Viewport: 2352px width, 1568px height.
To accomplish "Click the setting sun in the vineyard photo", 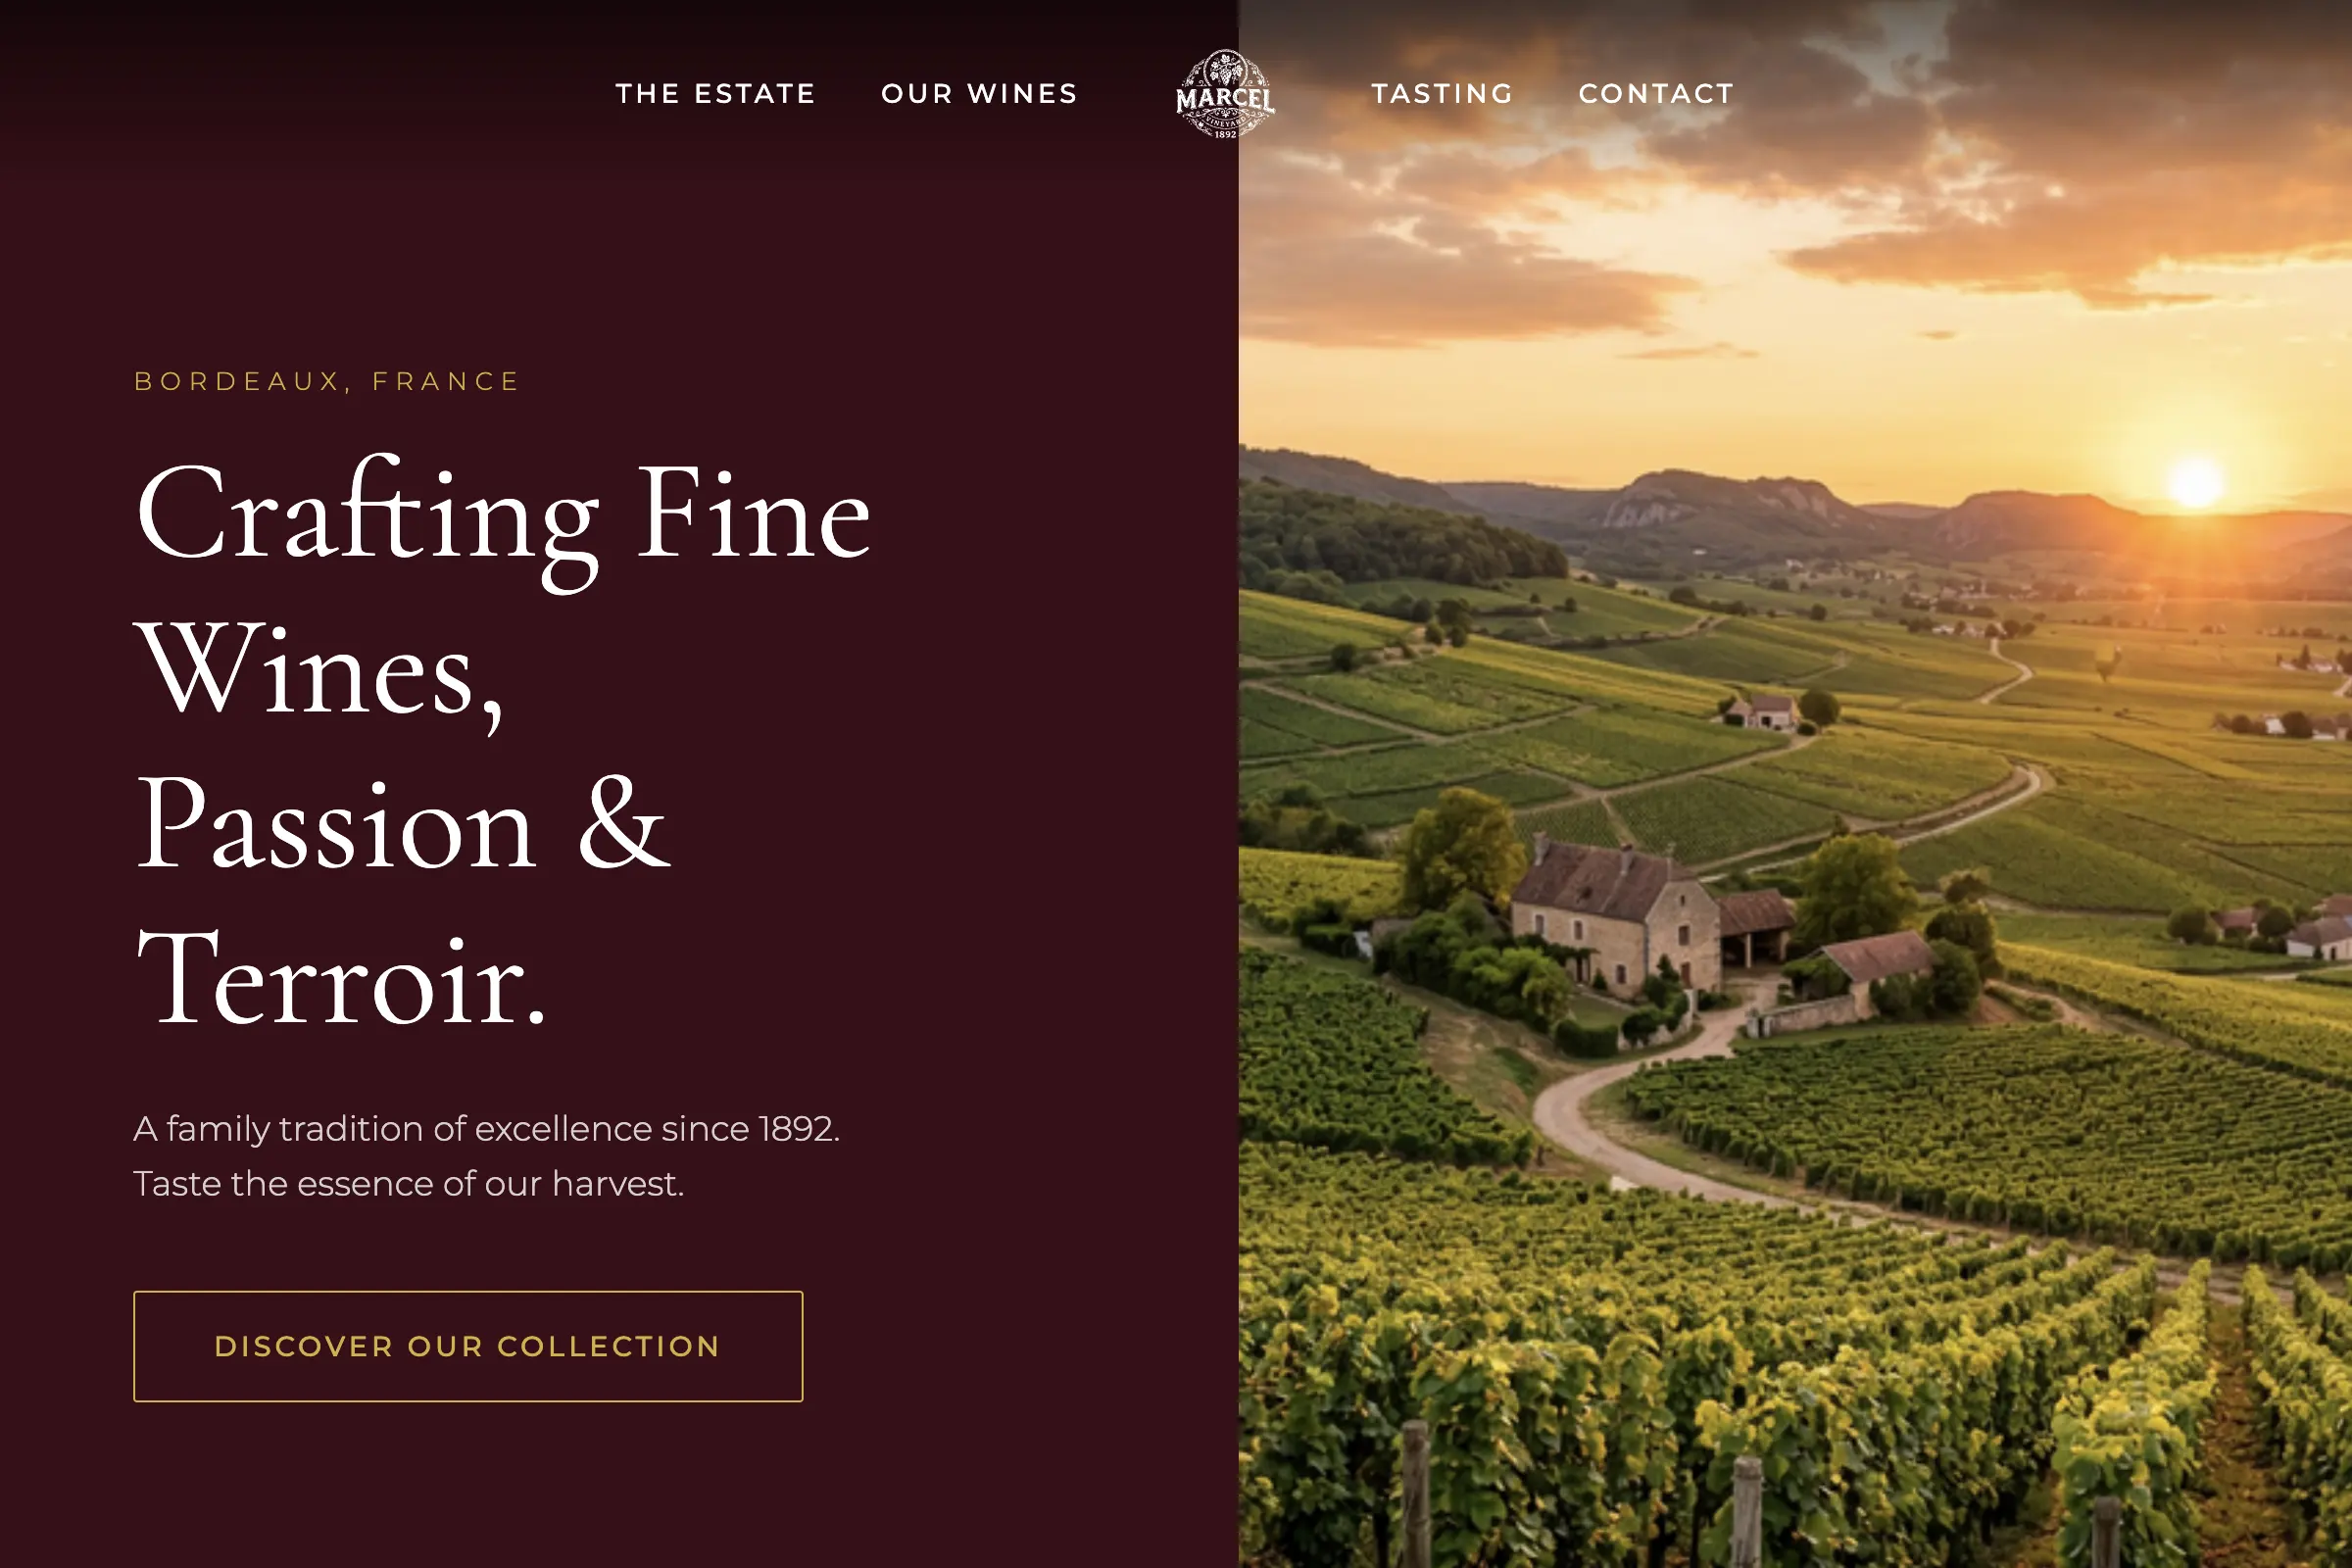I will click(x=2195, y=482).
